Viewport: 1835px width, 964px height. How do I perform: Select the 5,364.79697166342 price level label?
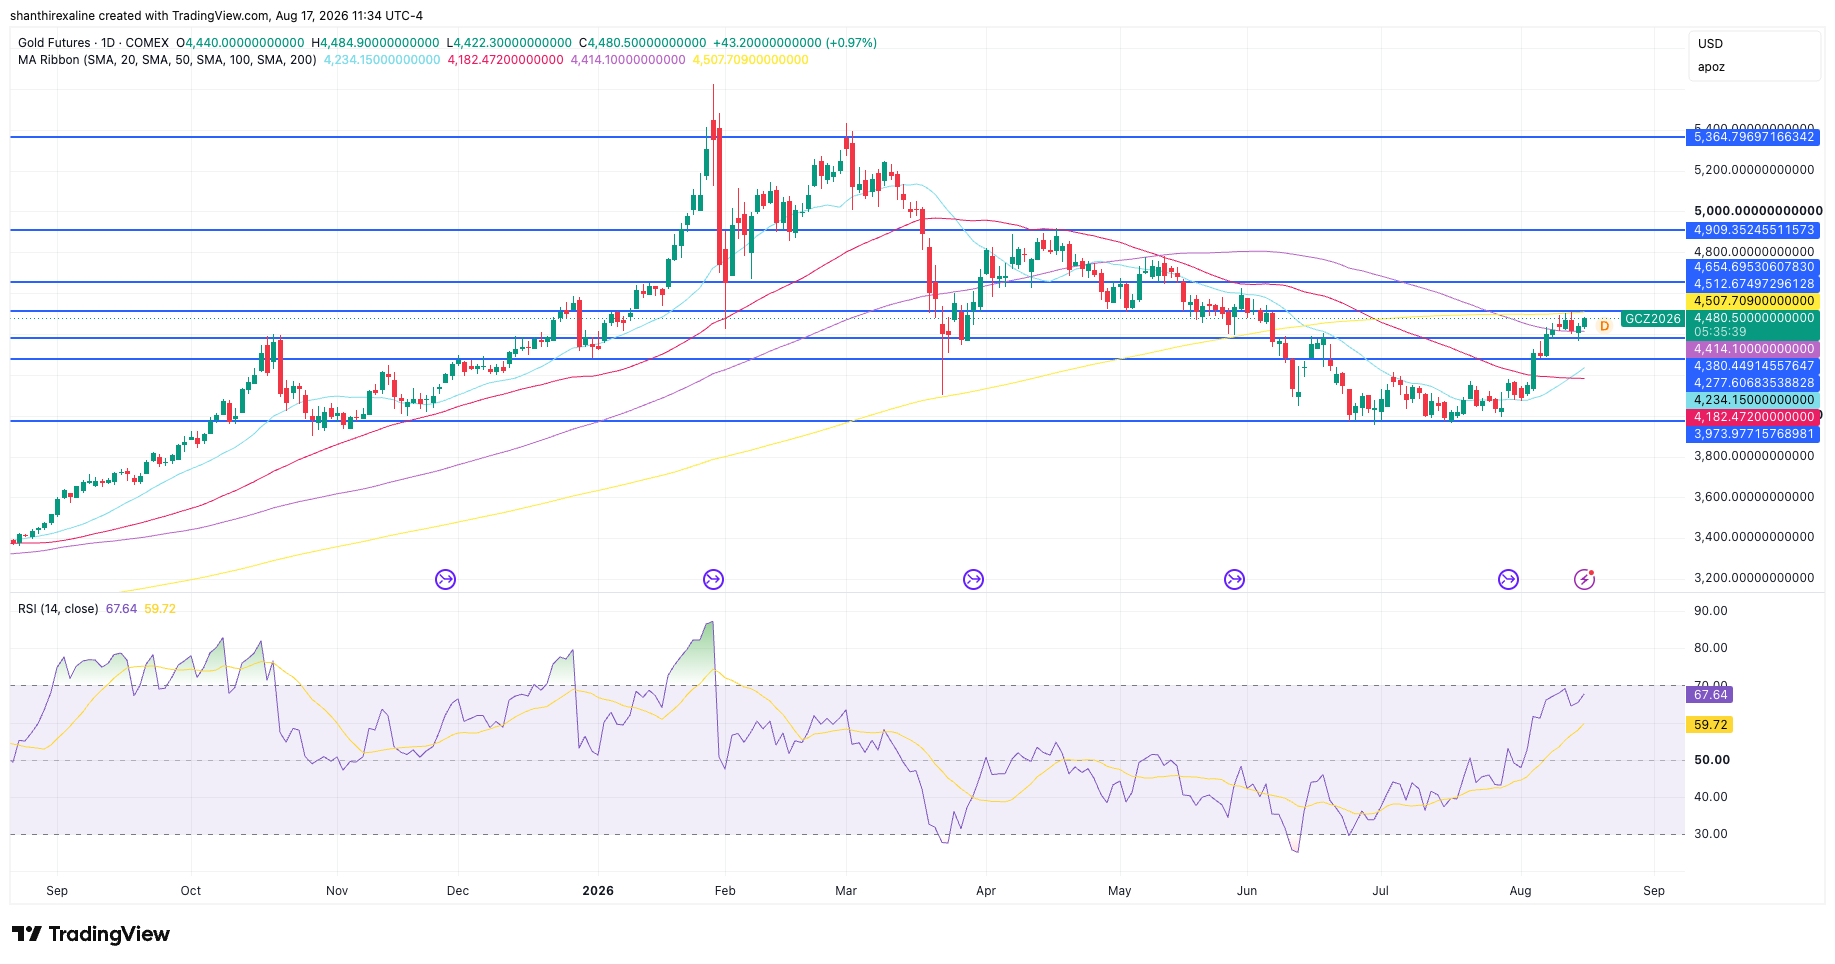1754,137
